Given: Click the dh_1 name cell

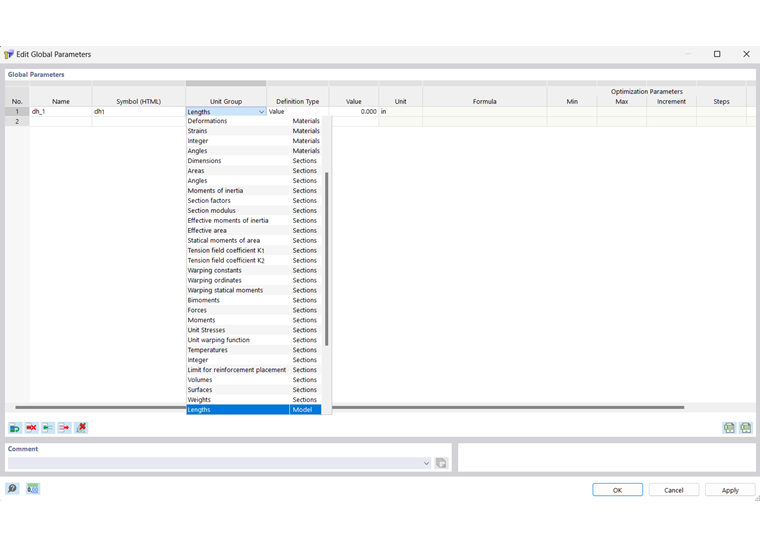Looking at the screenshot, I should point(61,111).
